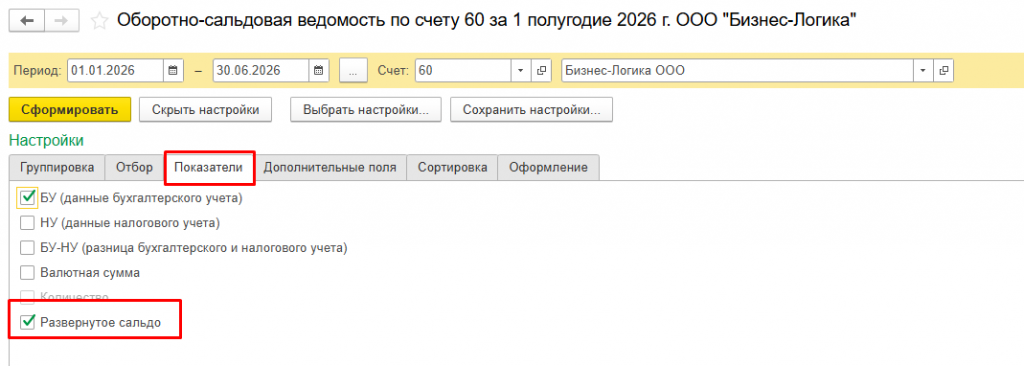
Task: Expand the organization Бизнес-Логика ООО dropdown
Action: (923, 71)
